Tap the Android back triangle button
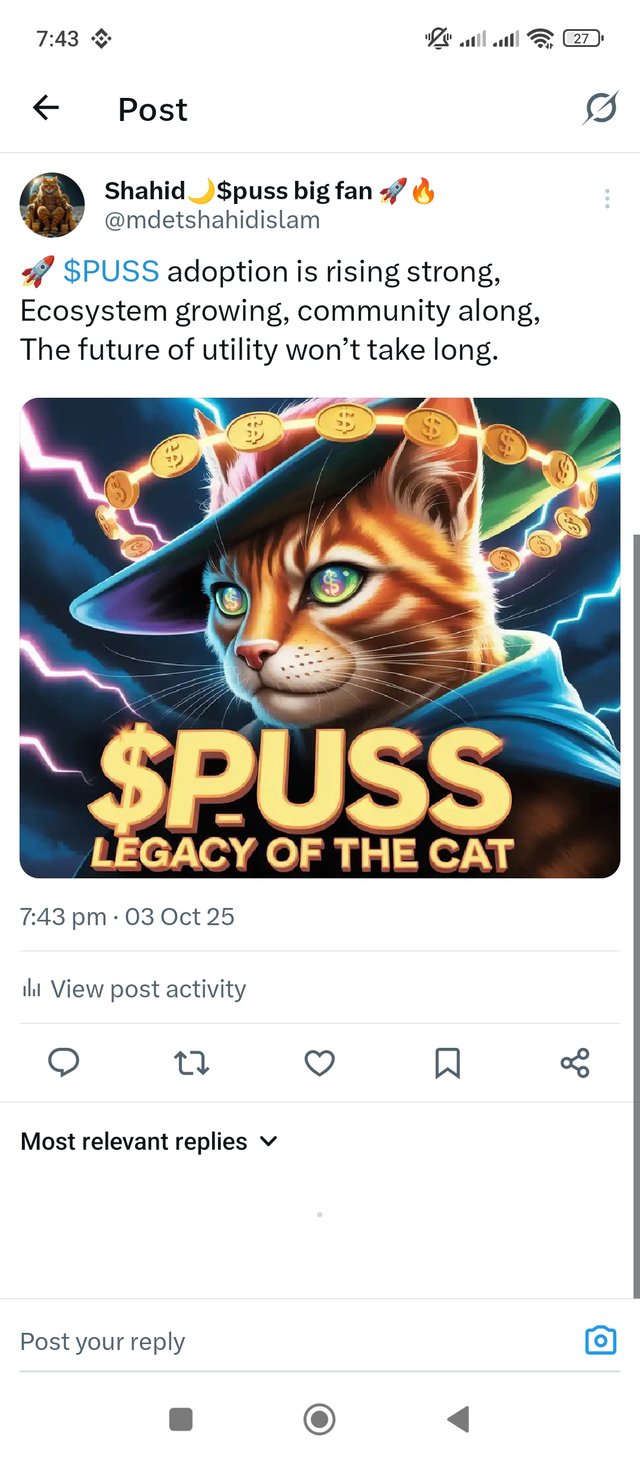 [458, 1418]
